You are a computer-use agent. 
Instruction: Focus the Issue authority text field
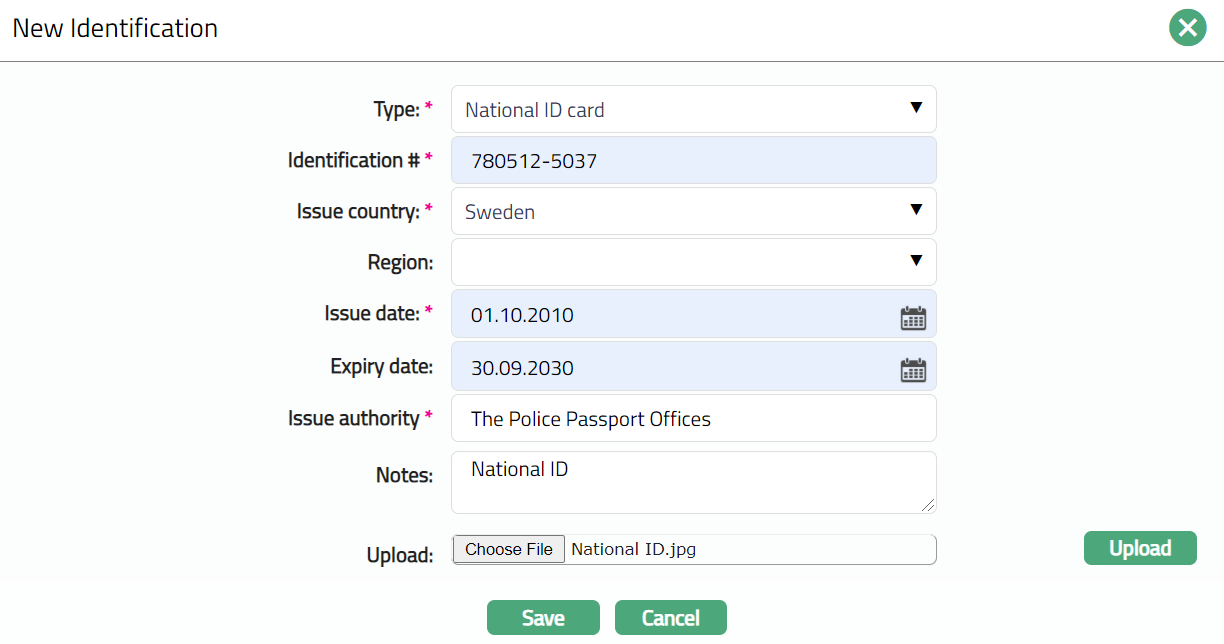coord(693,419)
